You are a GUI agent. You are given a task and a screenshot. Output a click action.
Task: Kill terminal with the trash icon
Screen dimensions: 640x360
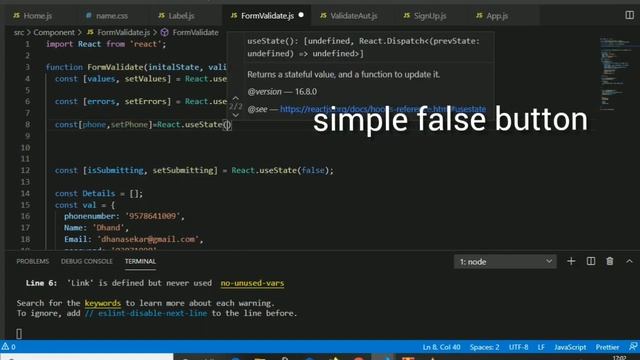(x=610, y=261)
